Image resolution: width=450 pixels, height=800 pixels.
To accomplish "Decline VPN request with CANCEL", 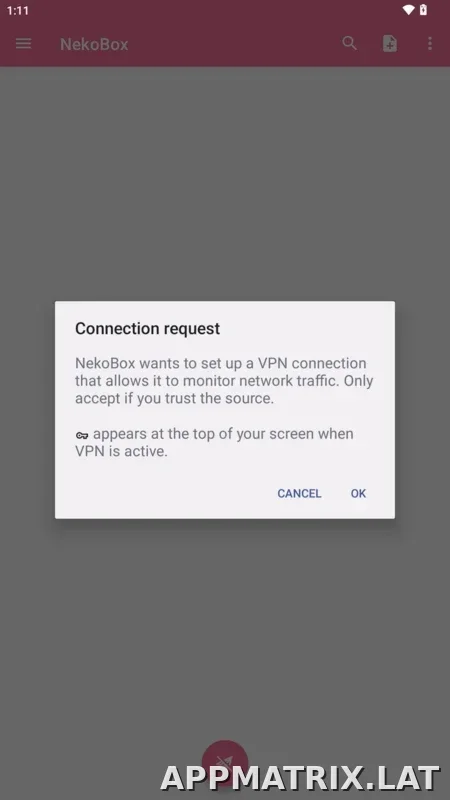I will [299, 493].
